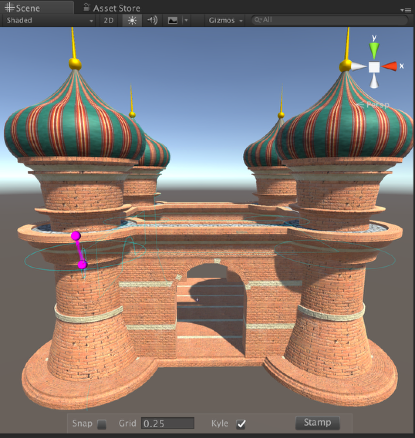This screenshot has height=438, width=415.
Task: Toggle scene lighting sun icon
Action: click(132, 20)
